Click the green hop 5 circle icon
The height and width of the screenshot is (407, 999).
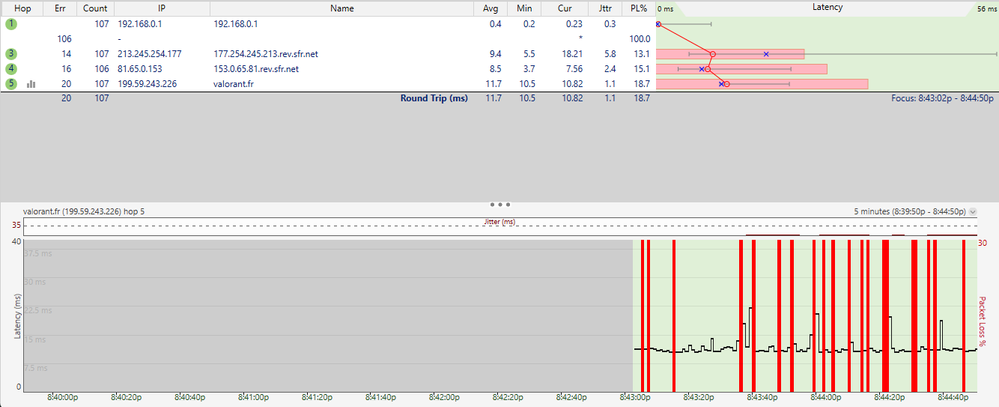[x=11, y=84]
